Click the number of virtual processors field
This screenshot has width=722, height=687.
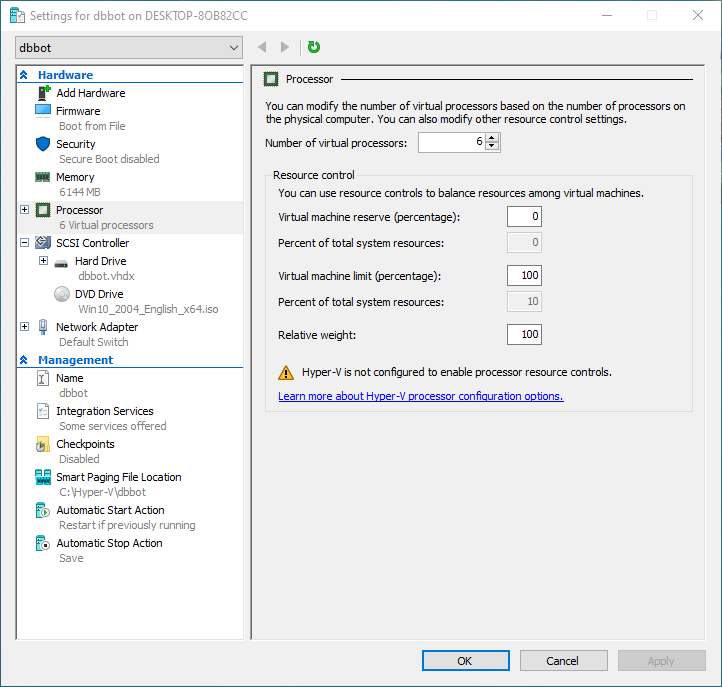pyautogui.click(x=451, y=142)
